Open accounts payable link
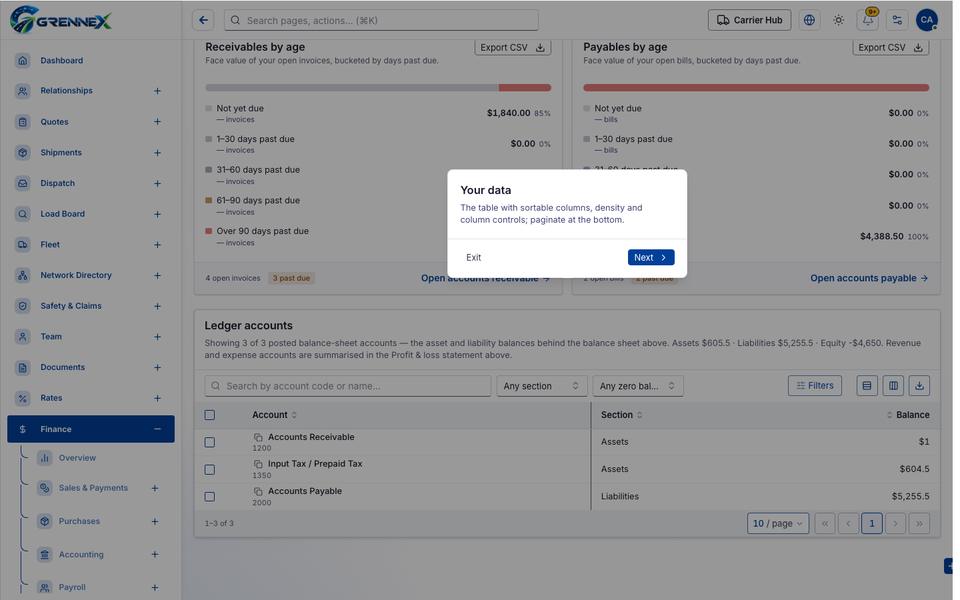Image resolution: width=960 pixels, height=600 pixels. tap(869, 278)
